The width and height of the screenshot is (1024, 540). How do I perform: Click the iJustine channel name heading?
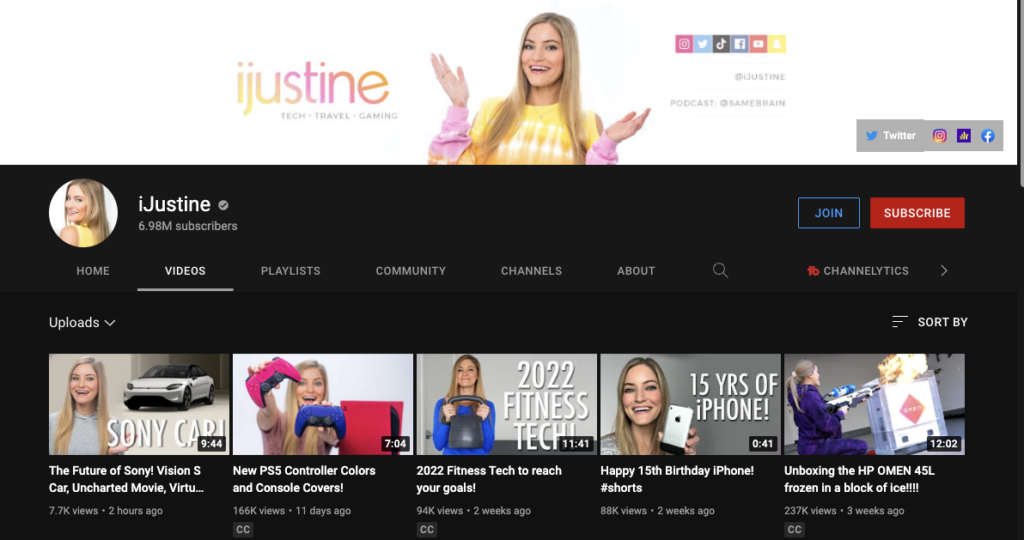[x=174, y=204]
